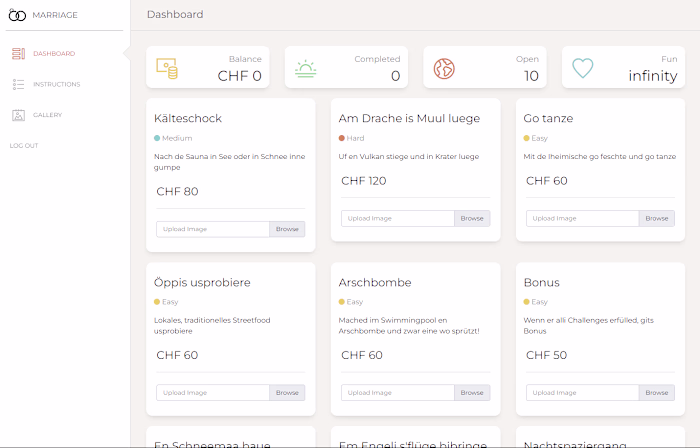Click the Bonus card title
The height and width of the screenshot is (448, 700).
point(542,282)
